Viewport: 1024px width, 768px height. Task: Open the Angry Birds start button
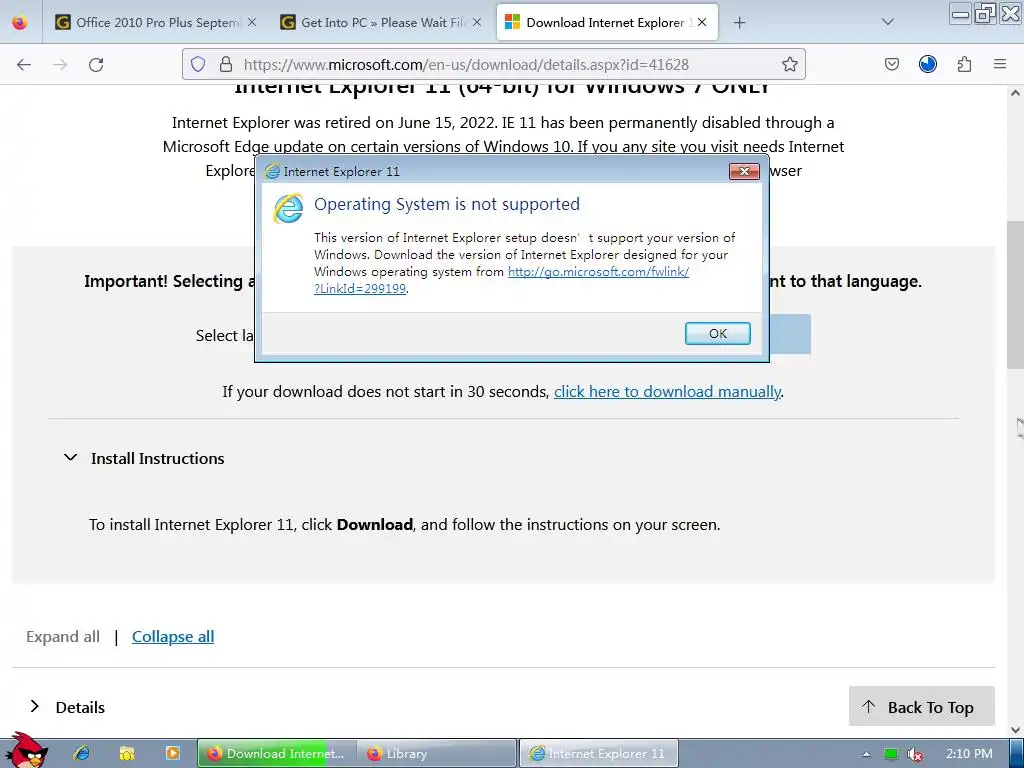(26, 750)
